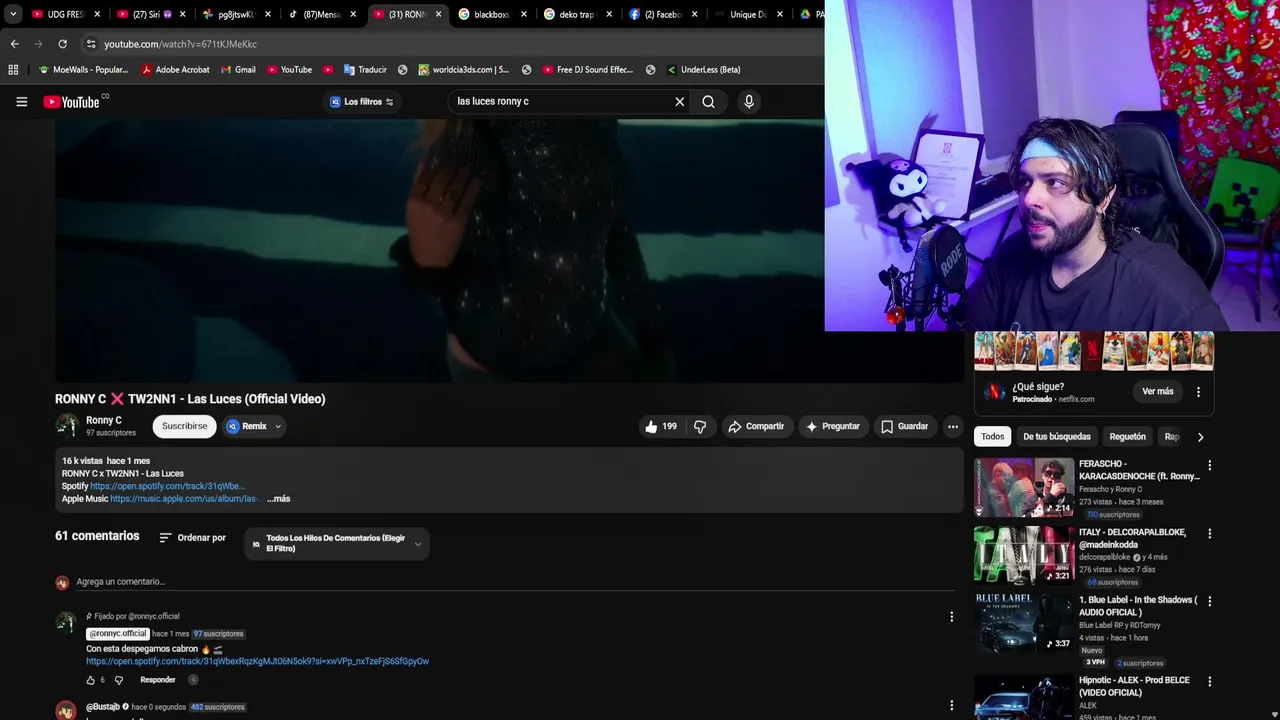This screenshot has width=1280, height=720.
Task: Click the Agrega un comentario field
Action: [x=515, y=582]
